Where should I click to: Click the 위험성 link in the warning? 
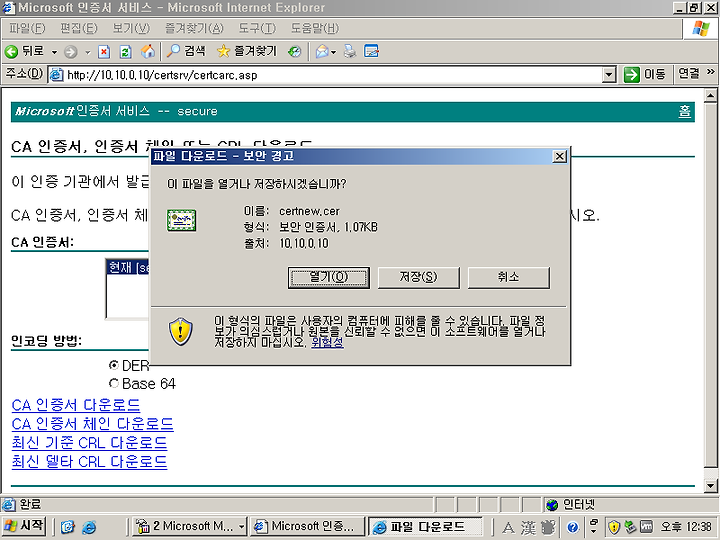327,343
